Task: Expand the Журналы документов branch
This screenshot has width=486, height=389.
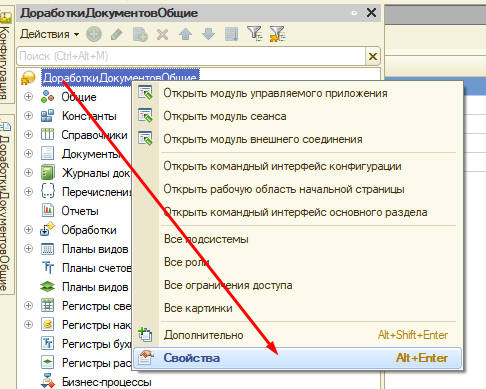Action: pyautogui.click(x=29, y=173)
